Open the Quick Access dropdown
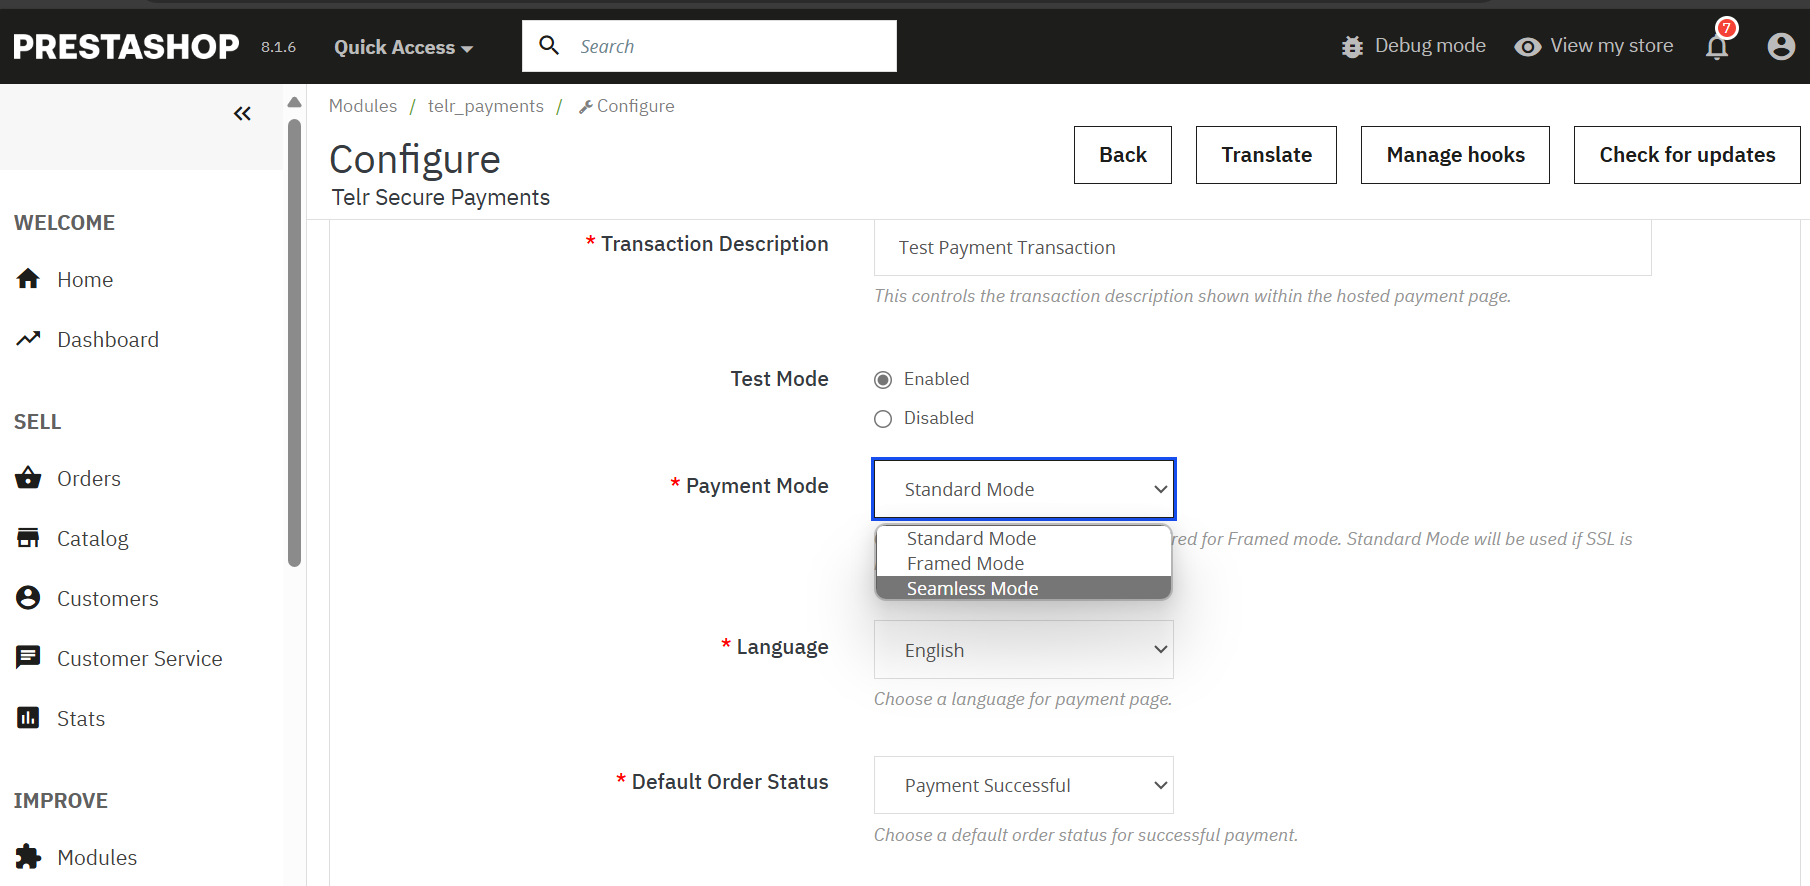 click(403, 47)
